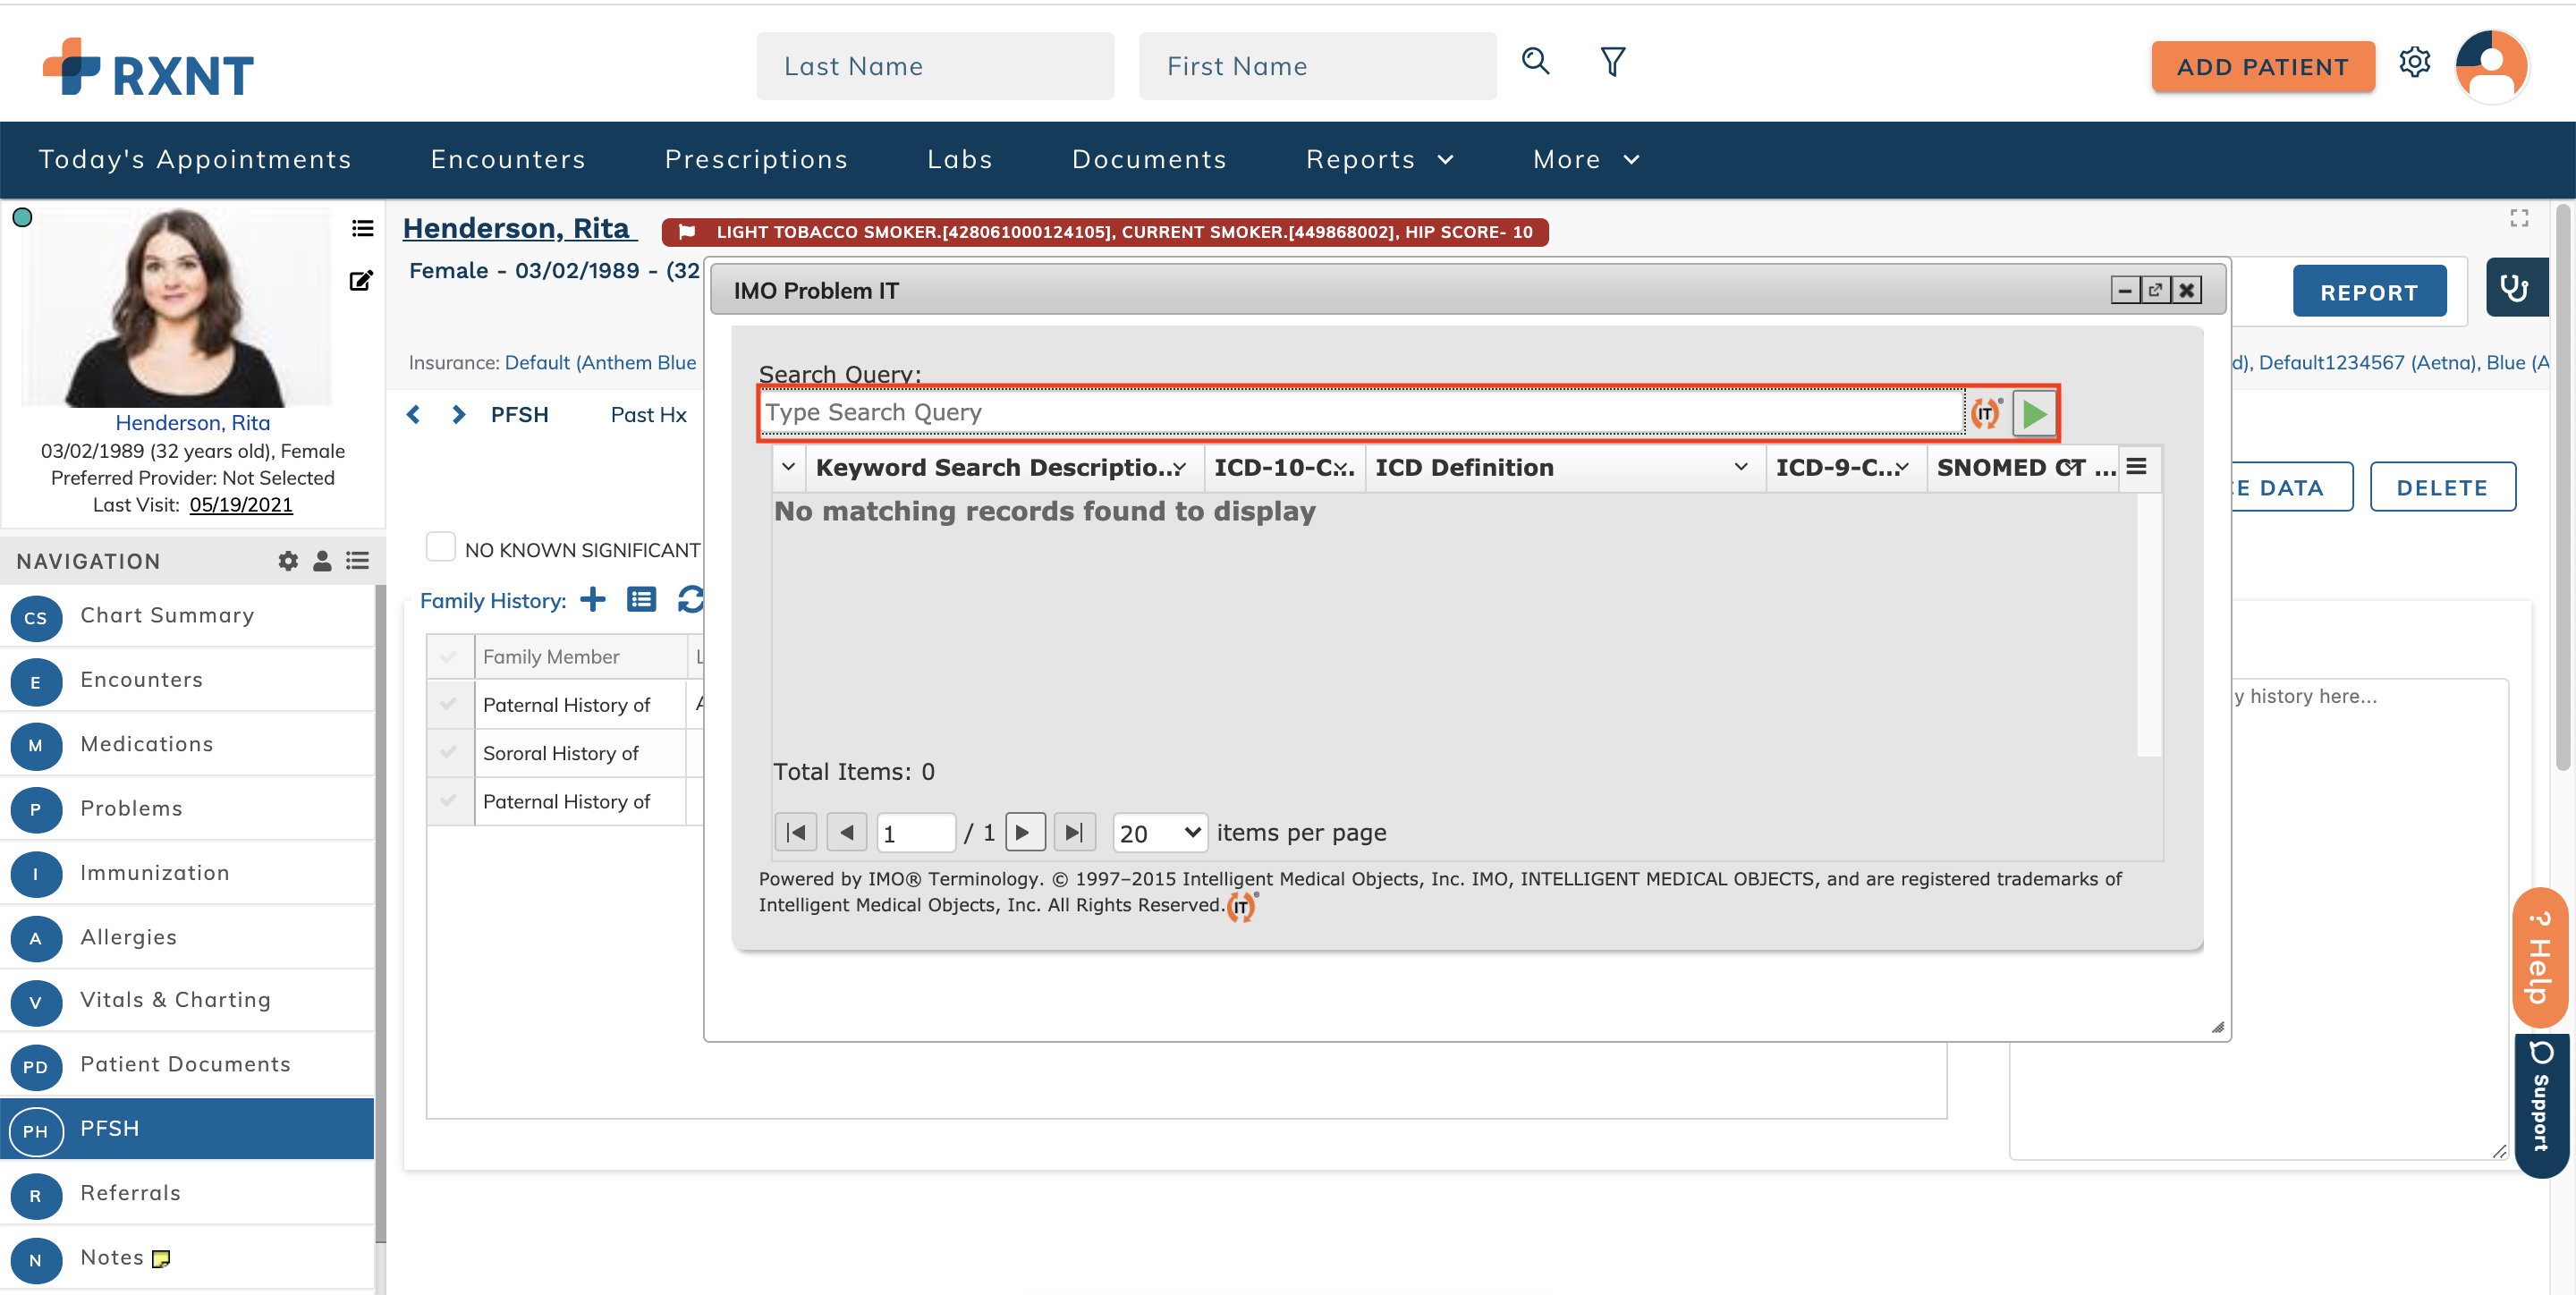Screen dimensions: 2576x1295
Task: Uncheck the Sororal History of row
Action: pyautogui.click(x=449, y=753)
